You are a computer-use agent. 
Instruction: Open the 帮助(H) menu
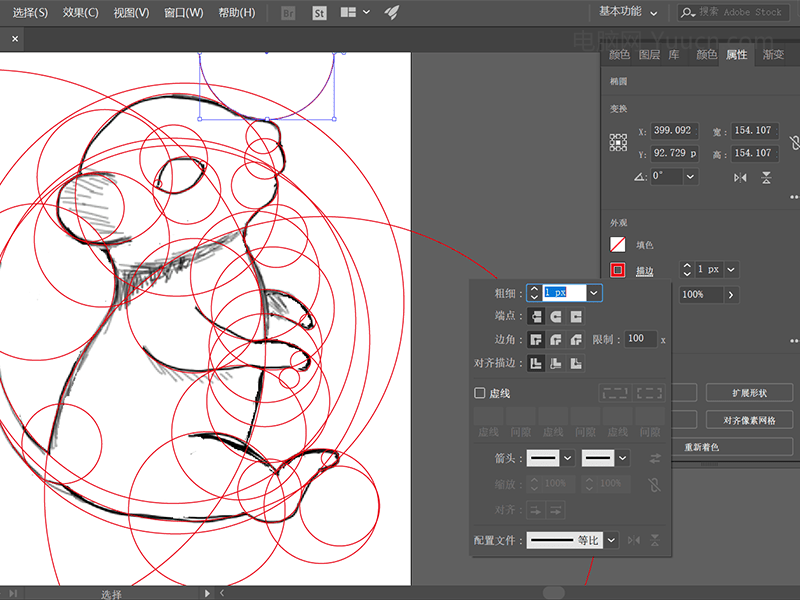tap(237, 13)
